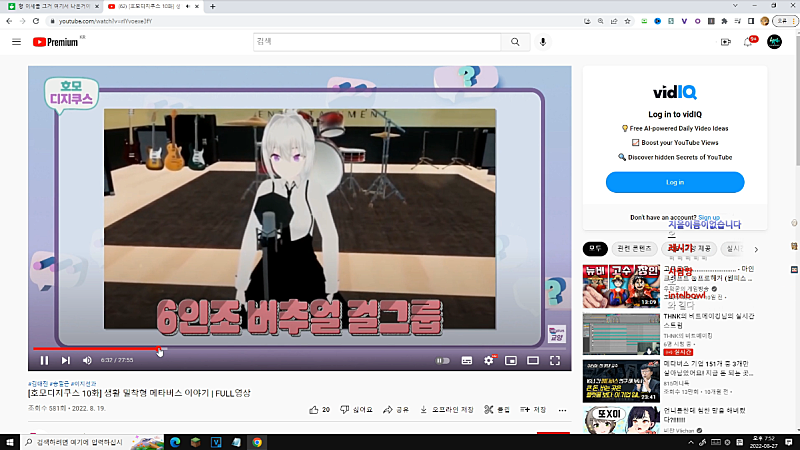Save video to playlist
Viewport: 800px width, 450px height.
[x=533, y=410]
